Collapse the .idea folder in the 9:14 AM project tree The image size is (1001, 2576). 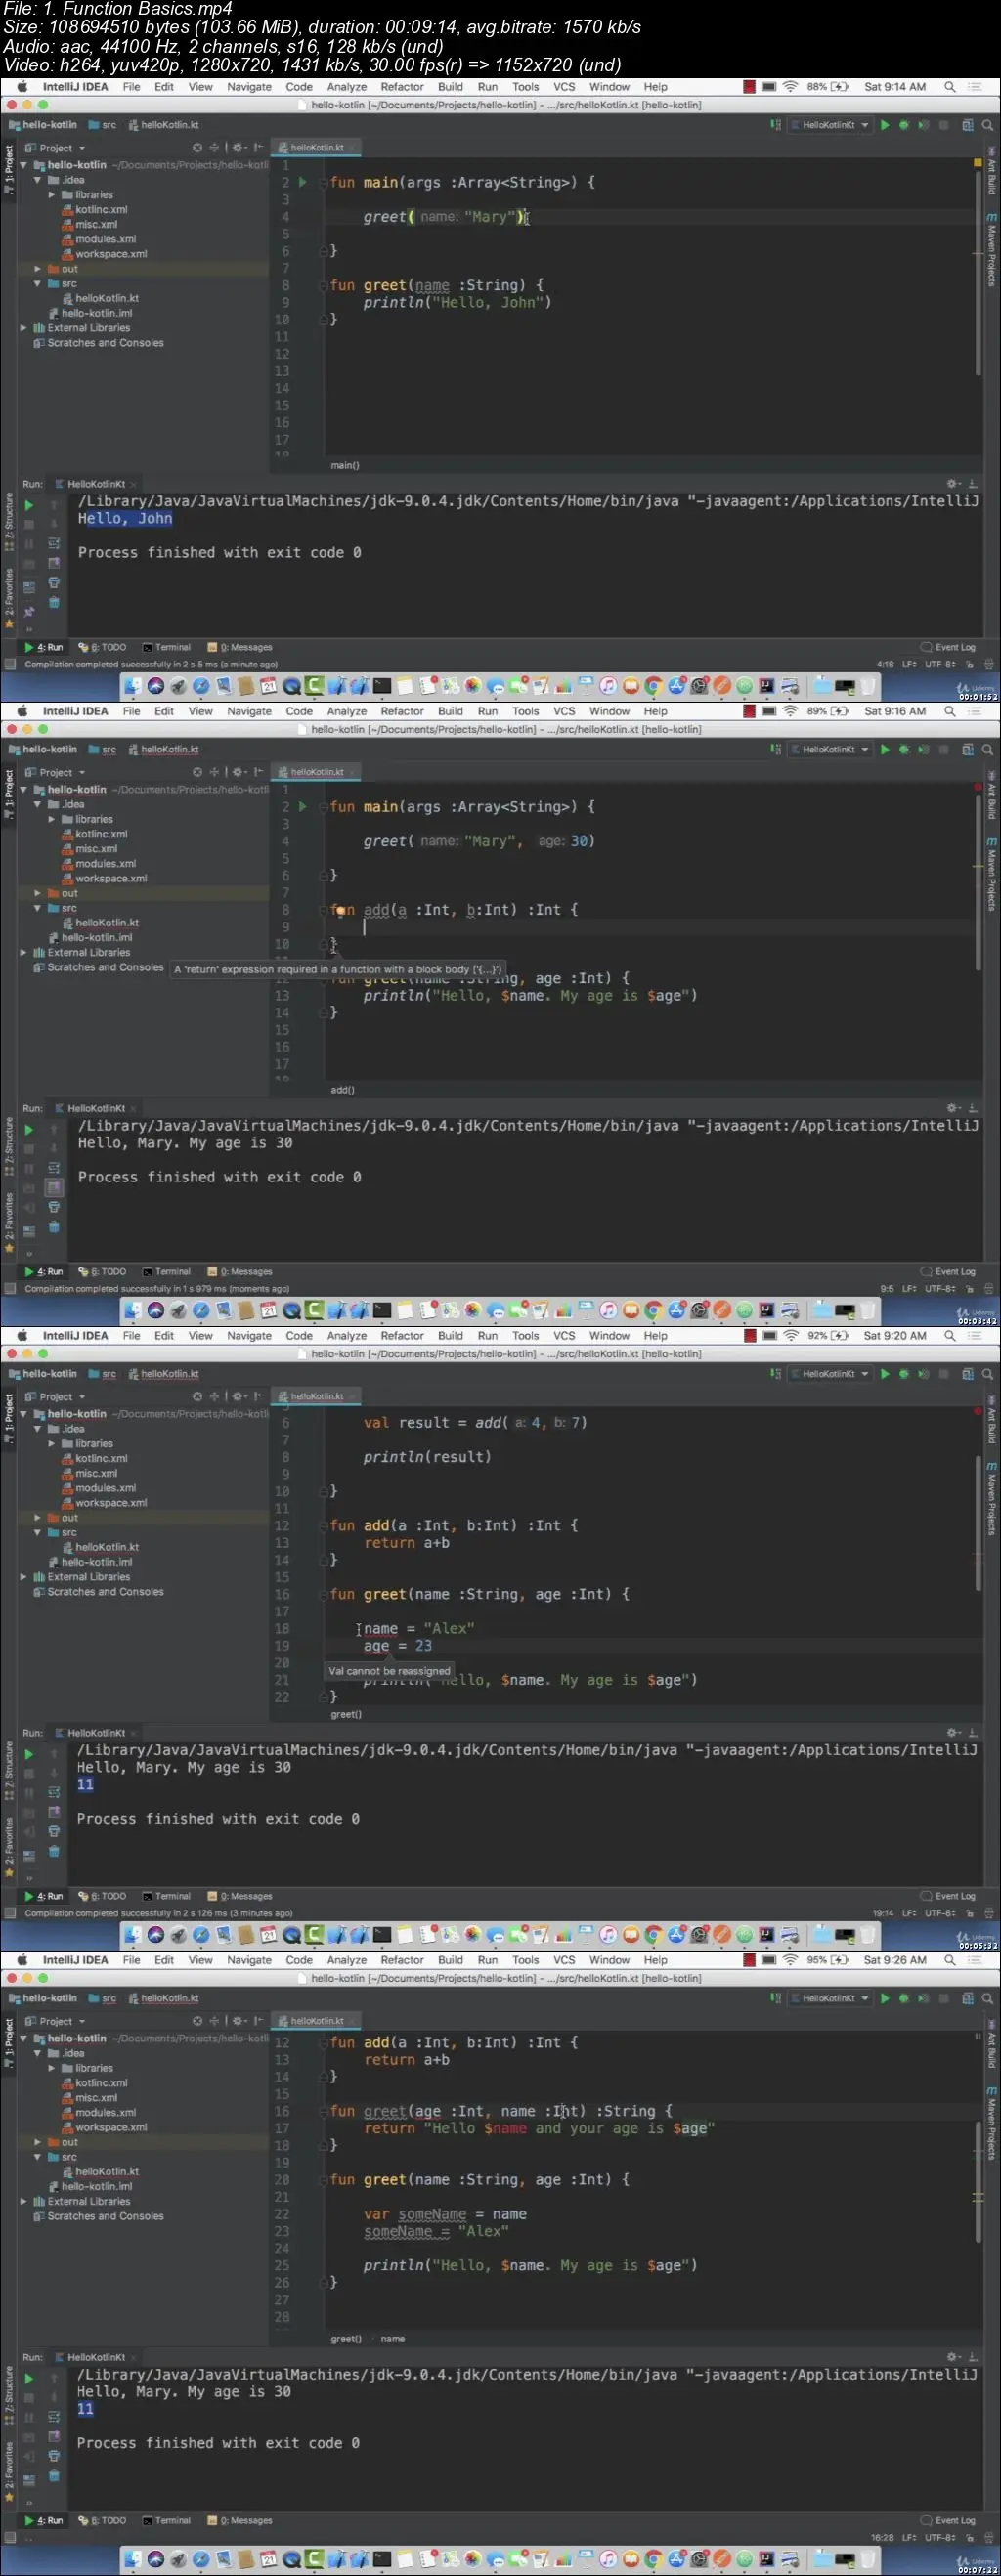(x=38, y=180)
